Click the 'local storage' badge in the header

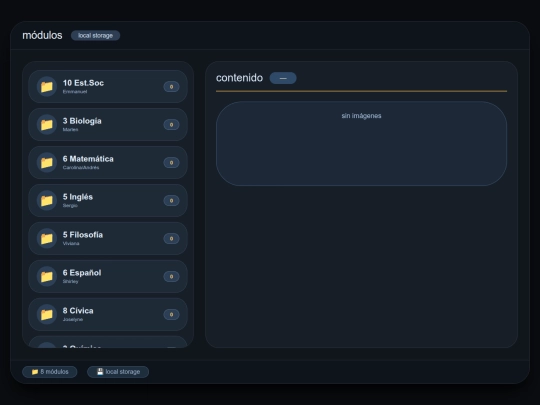click(95, 35)
